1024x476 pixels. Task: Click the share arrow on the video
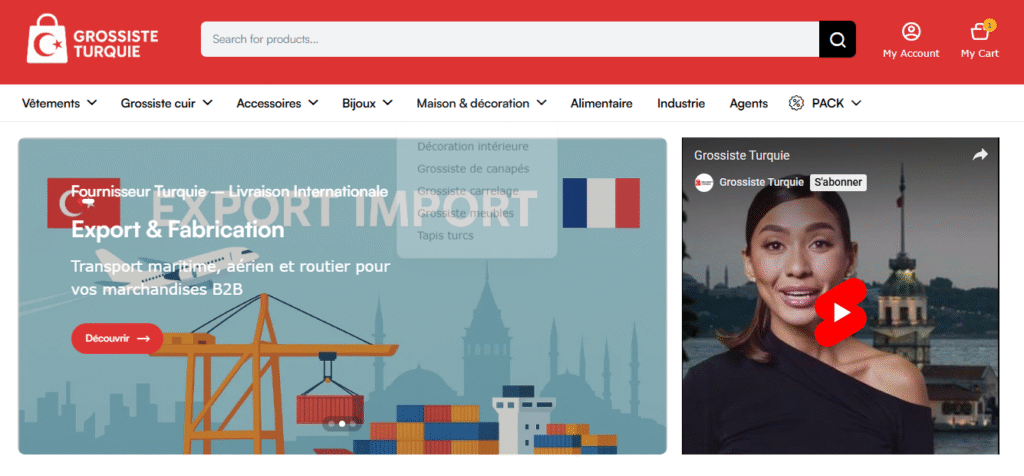[980, 155]
